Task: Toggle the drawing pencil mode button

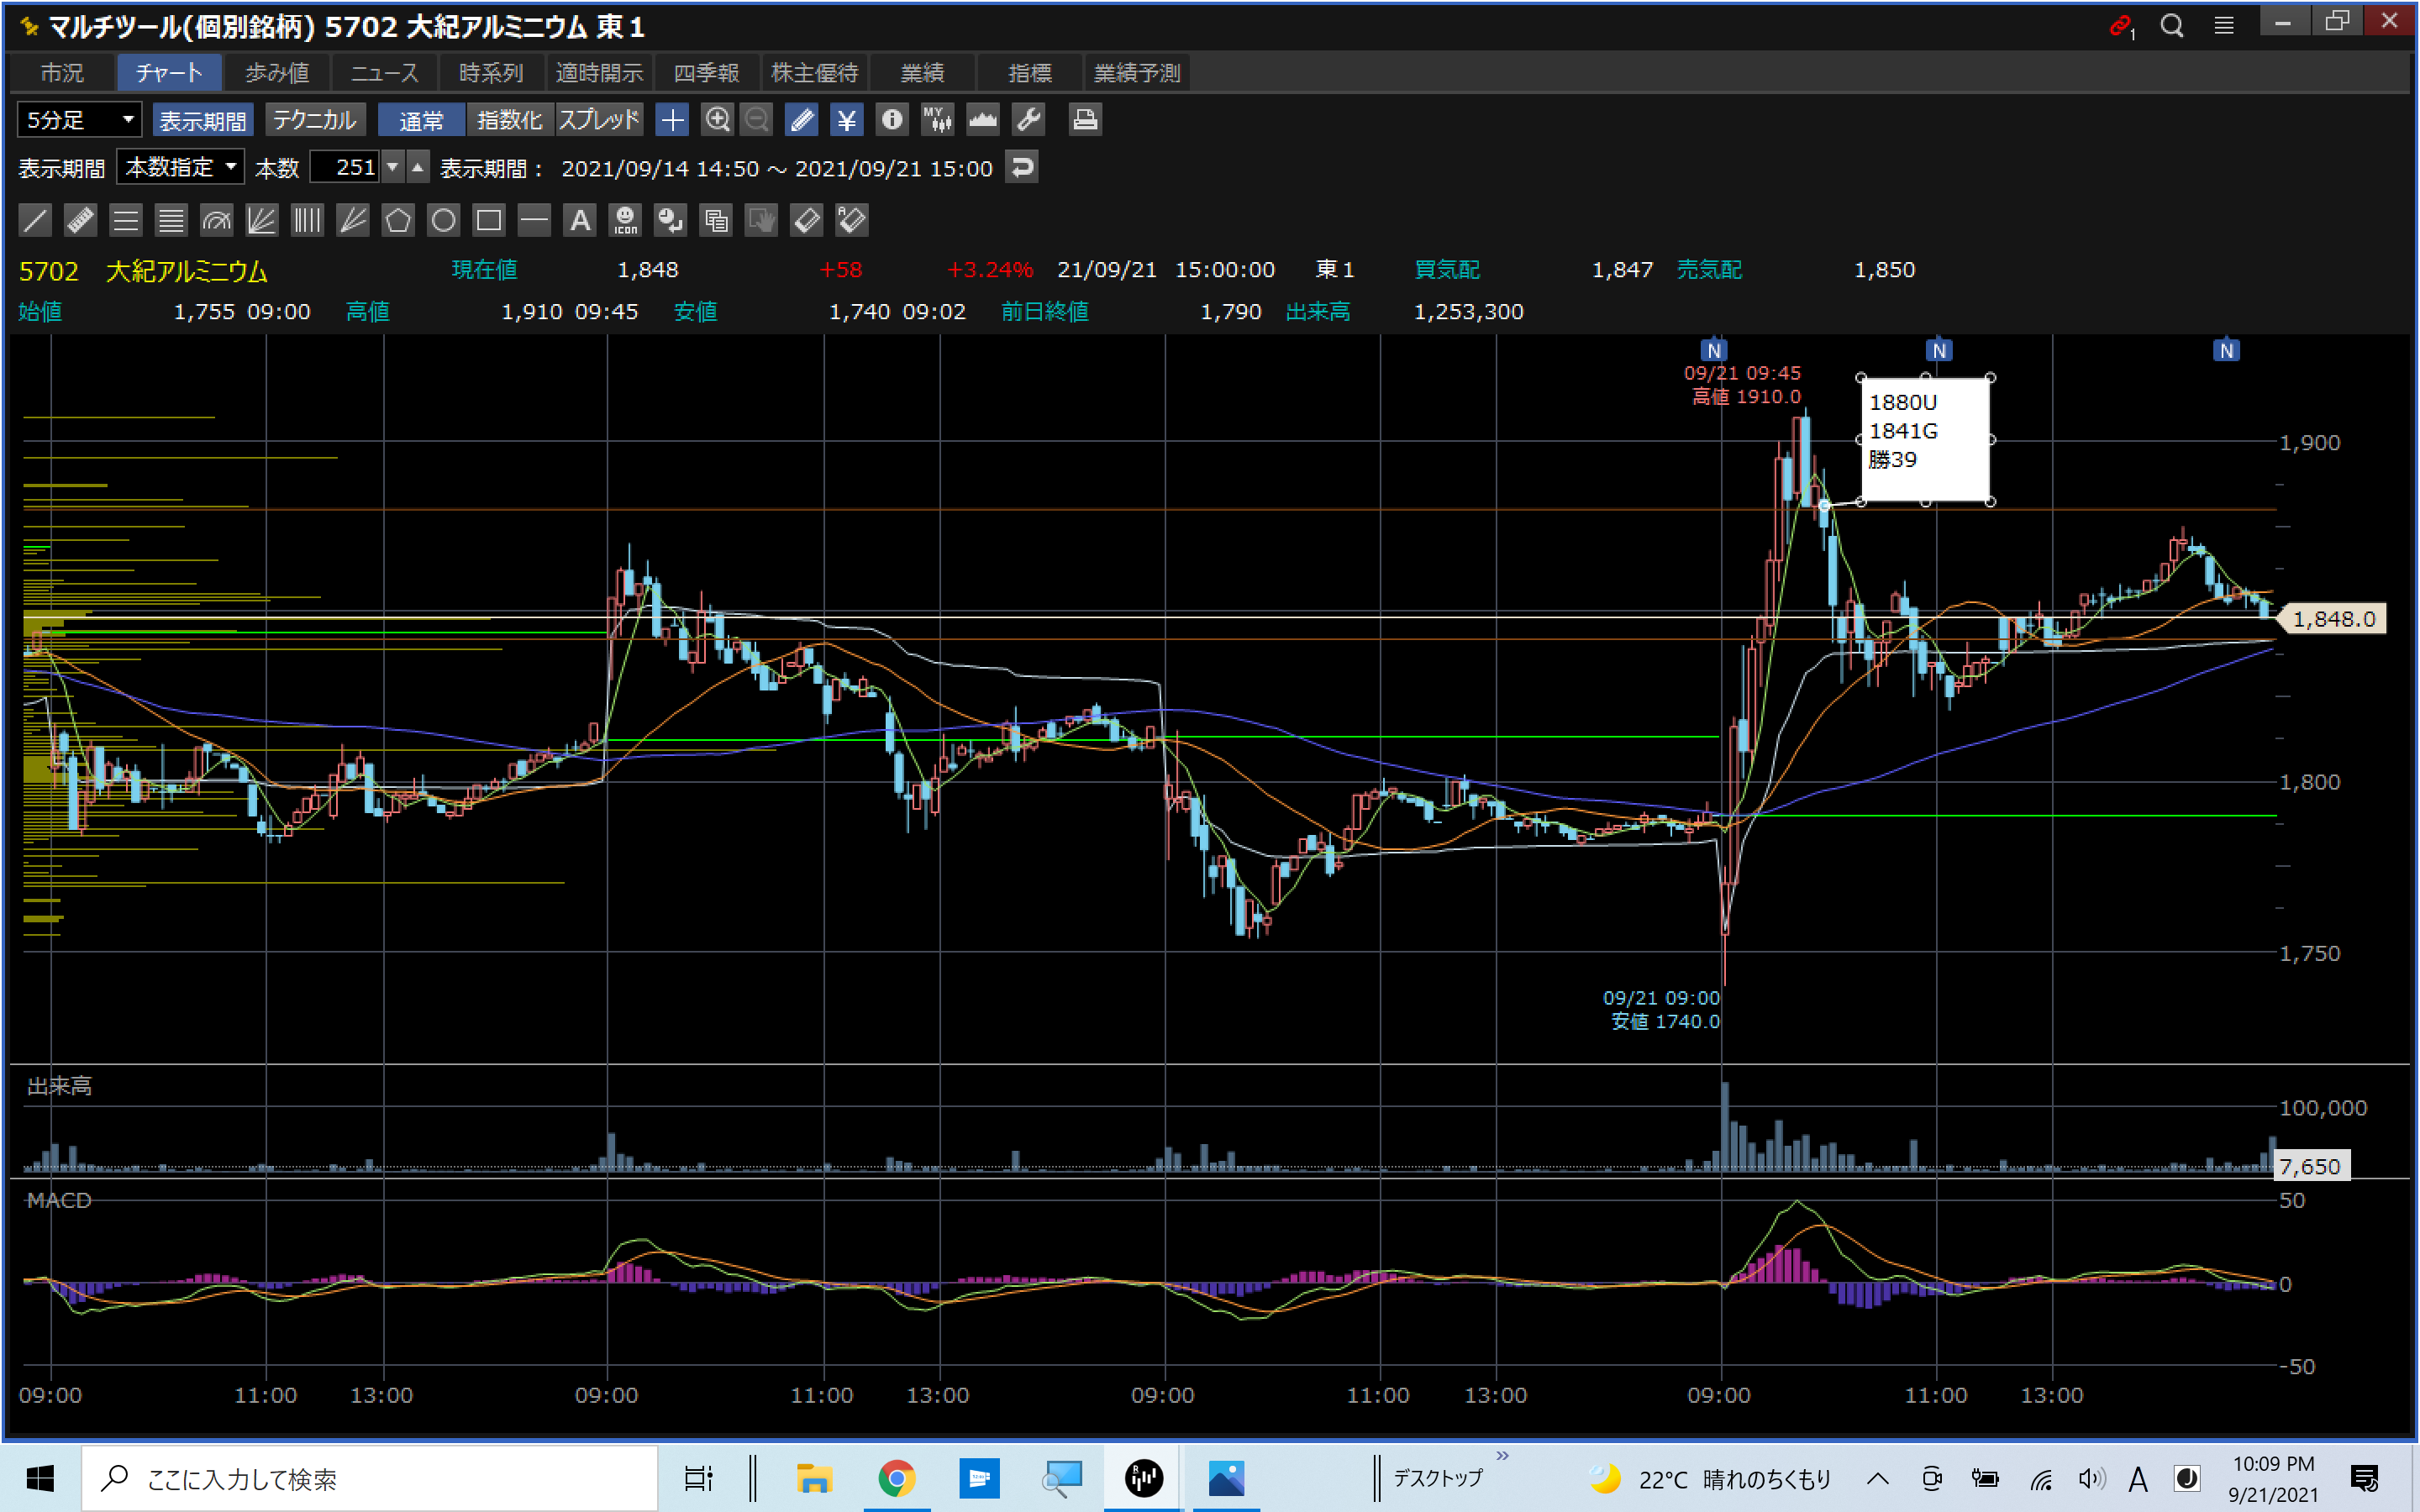Action: (x=801, y=120)
